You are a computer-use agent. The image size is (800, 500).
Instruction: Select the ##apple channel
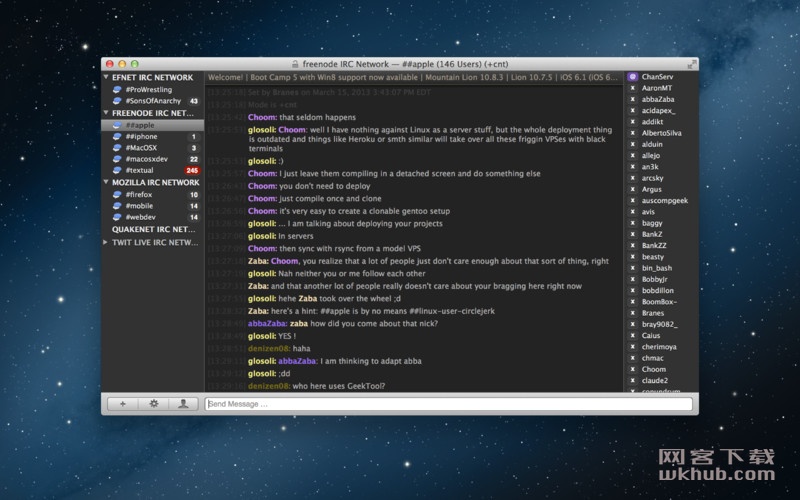pos(153,125)
